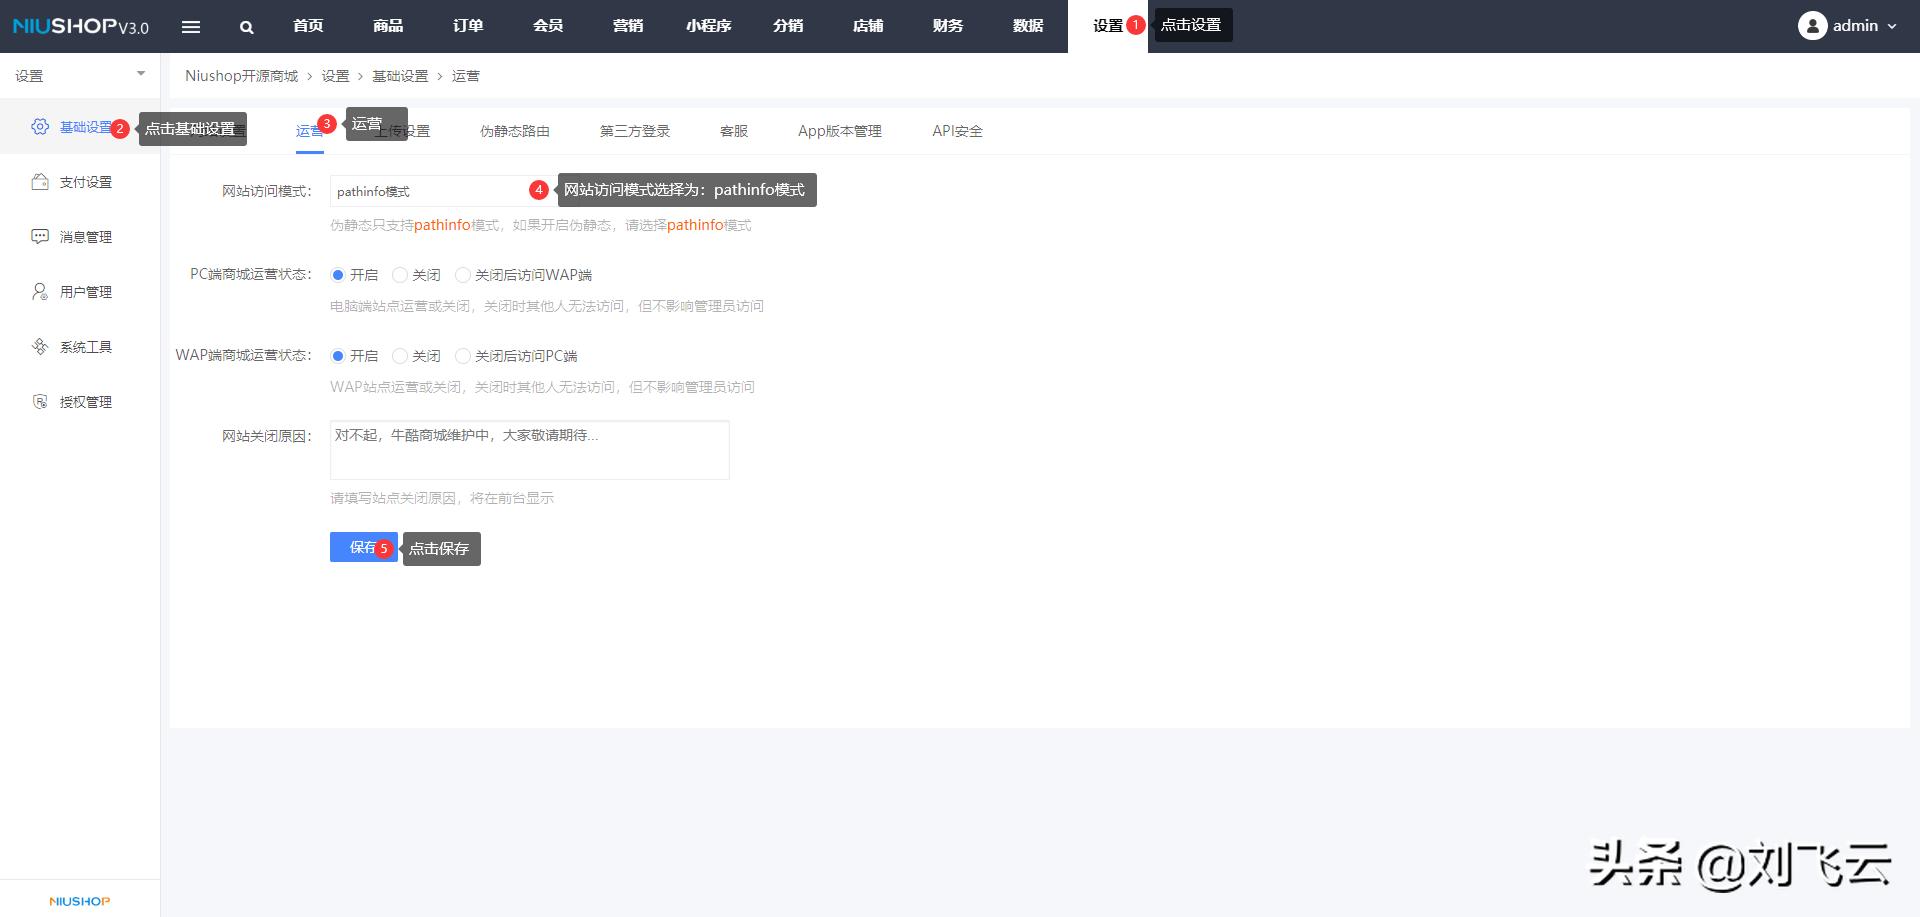This screenshot has width=1920, height=917.
Task: Click the search magnifier icon
Action: point(246,27)
